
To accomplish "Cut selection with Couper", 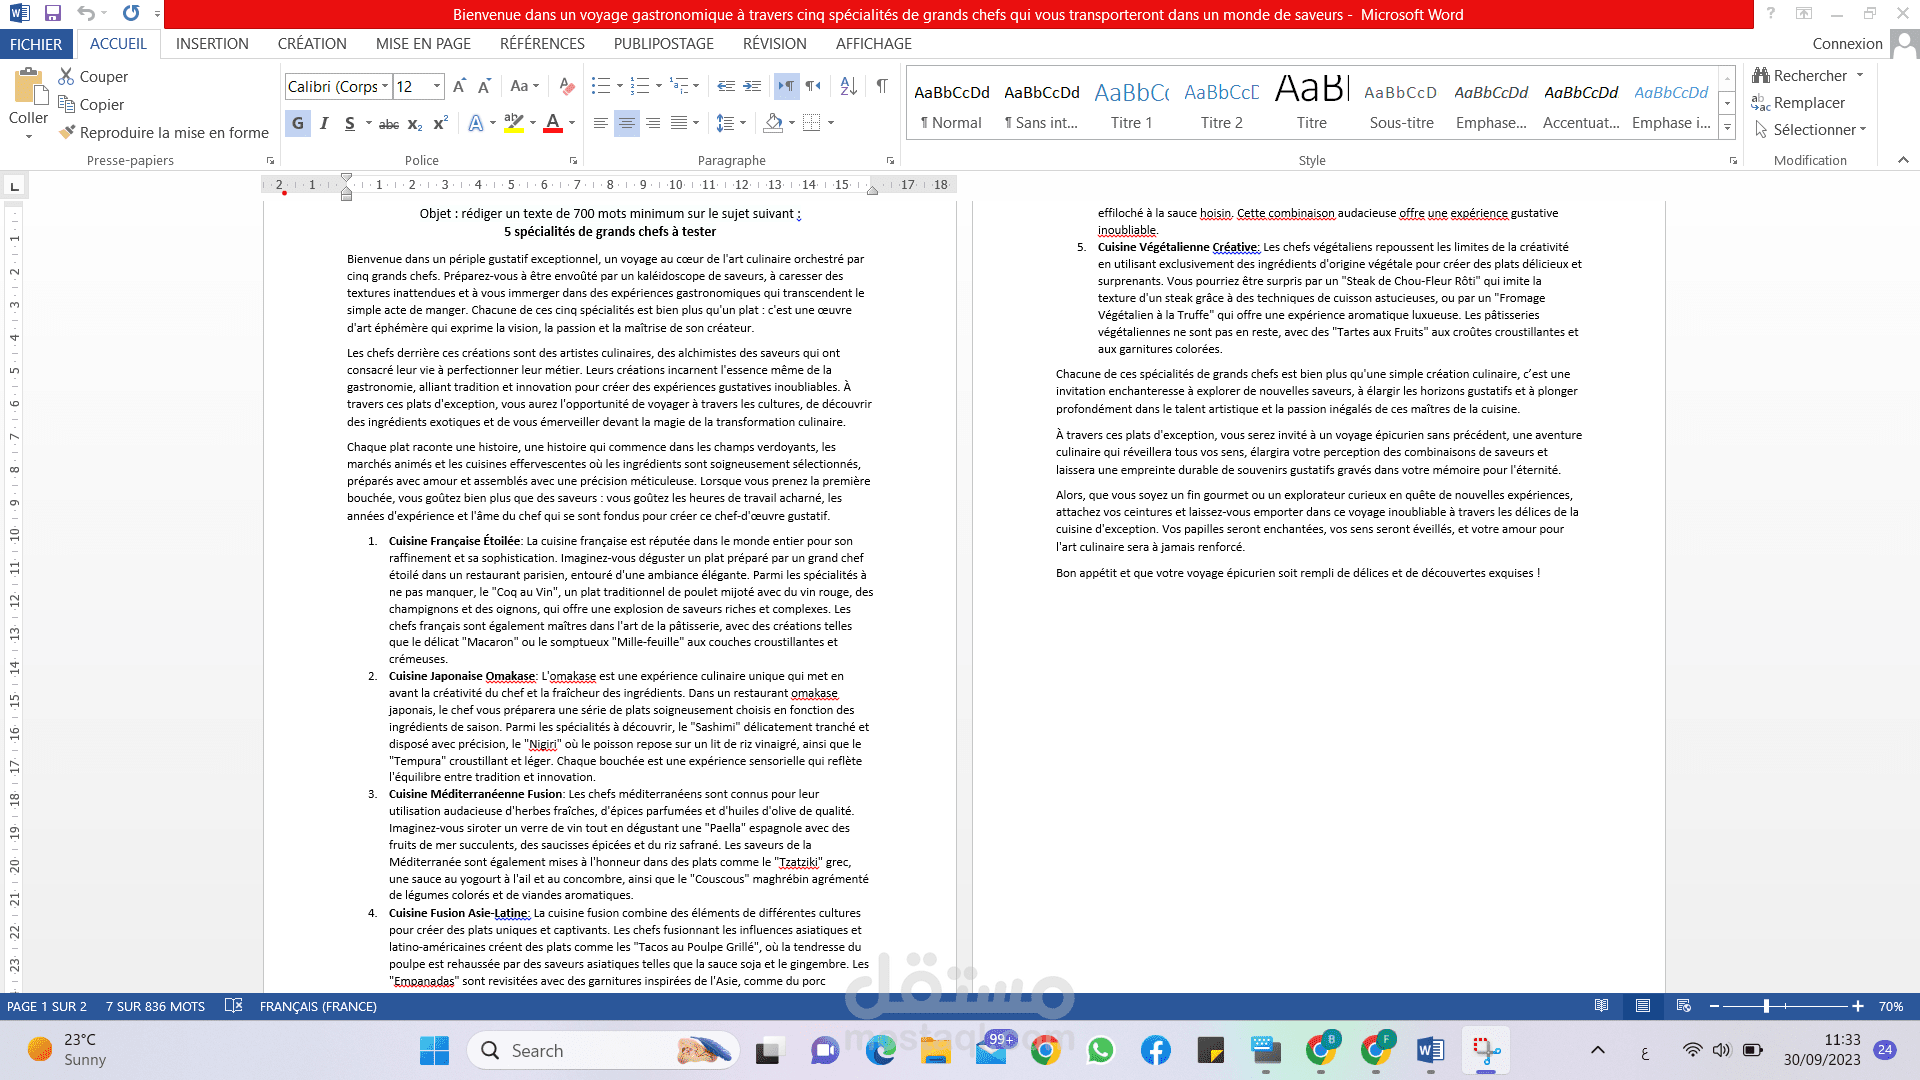I will click(x=93, y=77).
